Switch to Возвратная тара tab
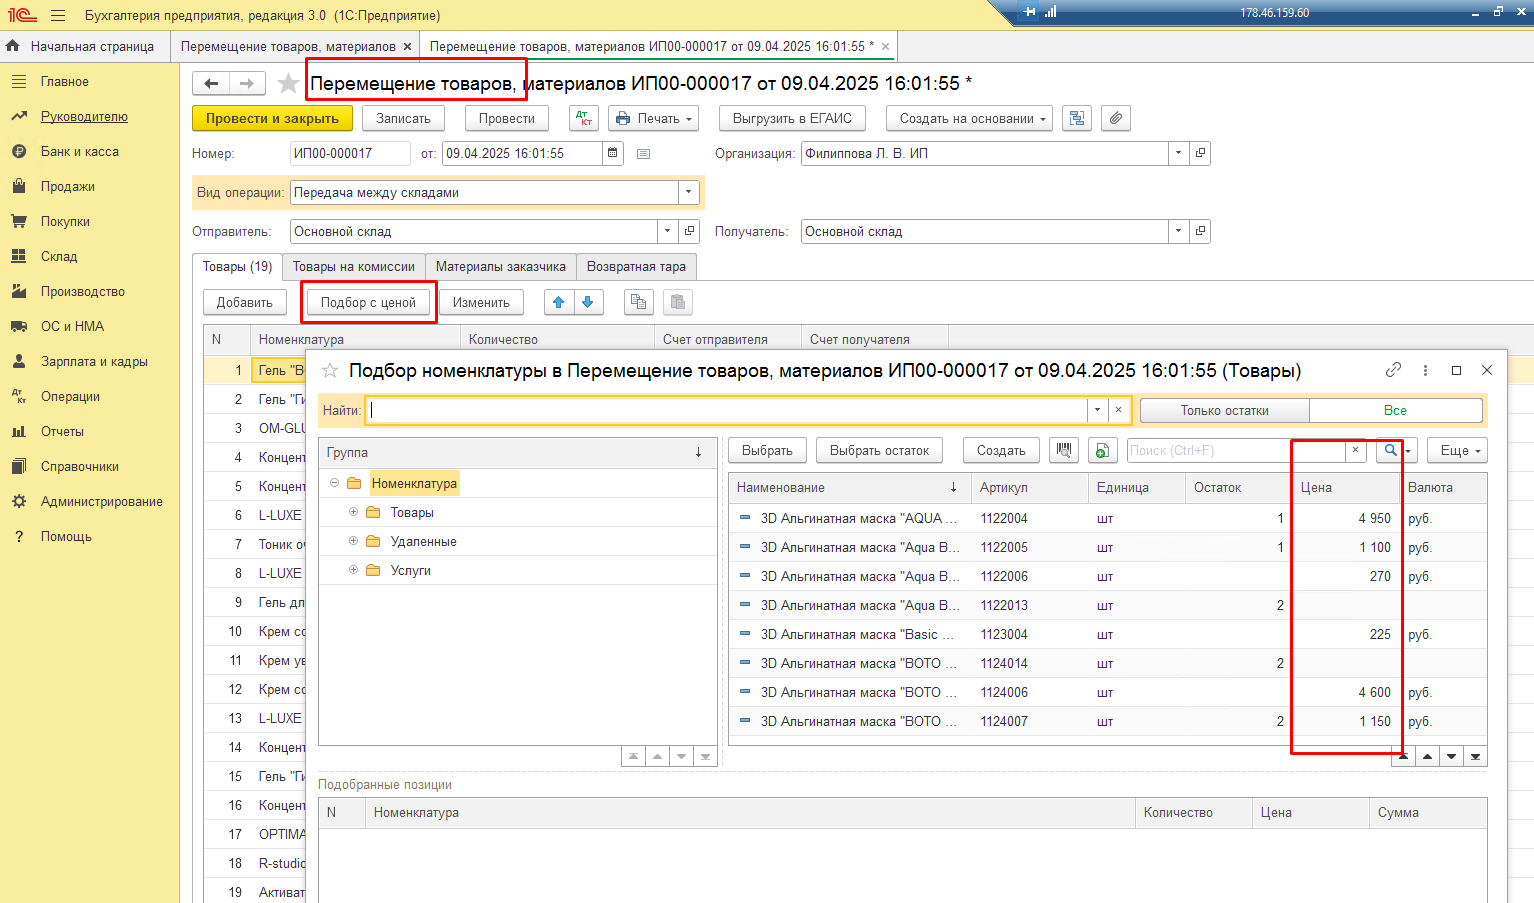The width and height of the screenshot is (1534, 903). 636,267
